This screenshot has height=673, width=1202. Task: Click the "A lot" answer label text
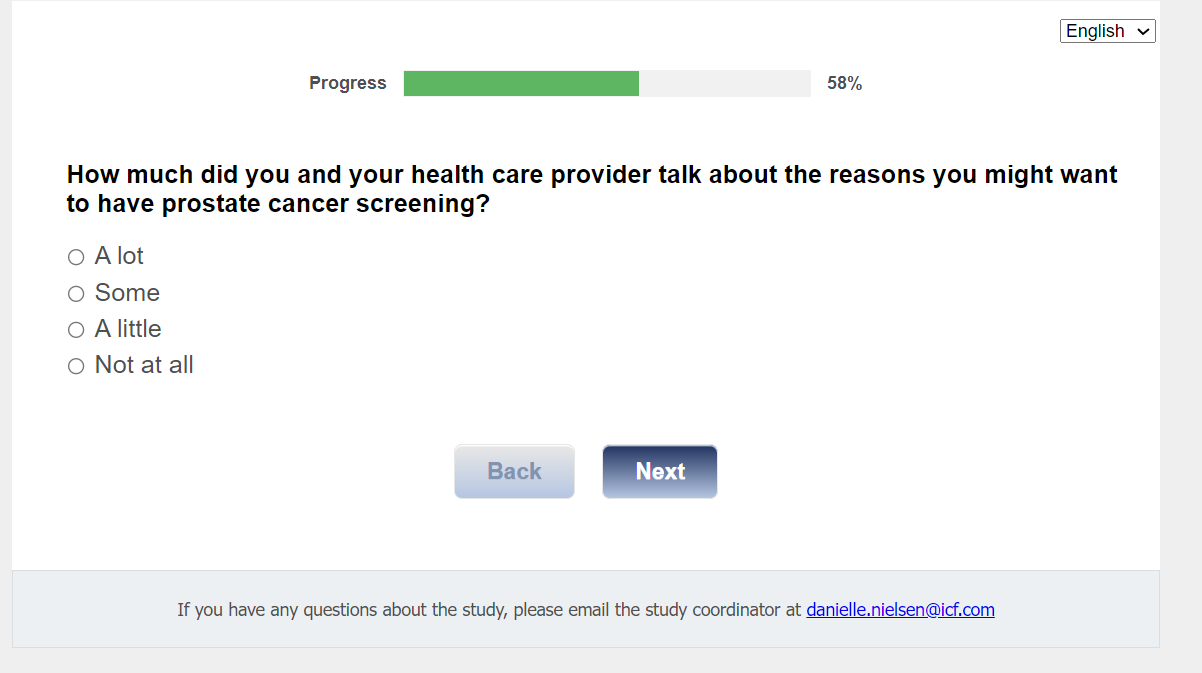(119, 257)
